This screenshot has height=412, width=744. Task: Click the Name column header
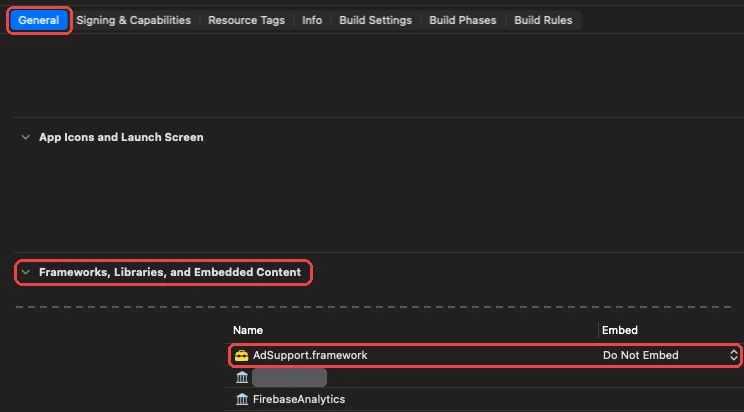248,330
